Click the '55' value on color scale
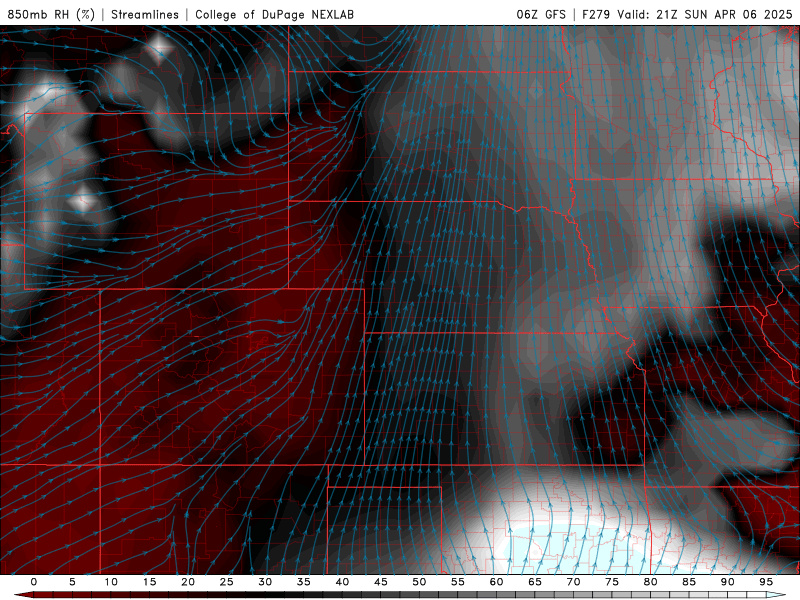Viewport: 800px width, 600px height. tap(458, 582)
